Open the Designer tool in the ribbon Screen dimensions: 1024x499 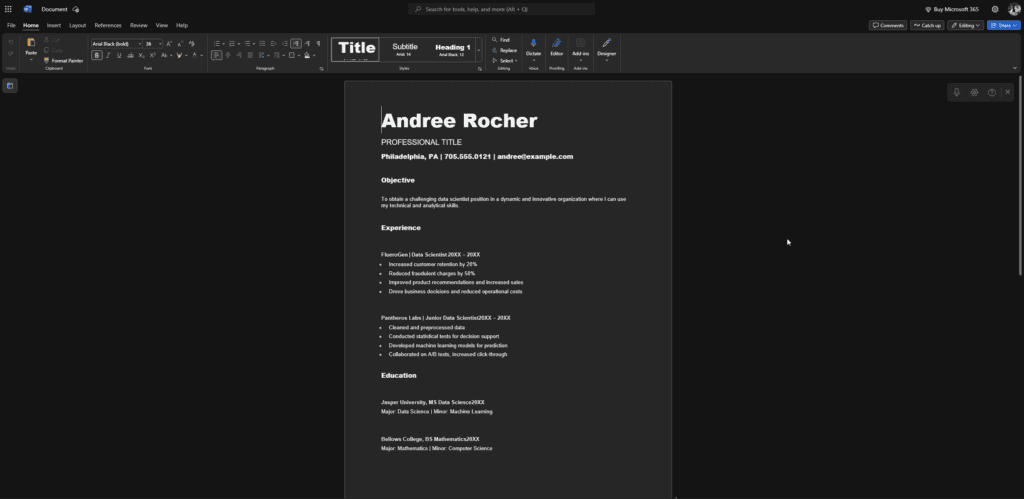(x=606, y=44)
